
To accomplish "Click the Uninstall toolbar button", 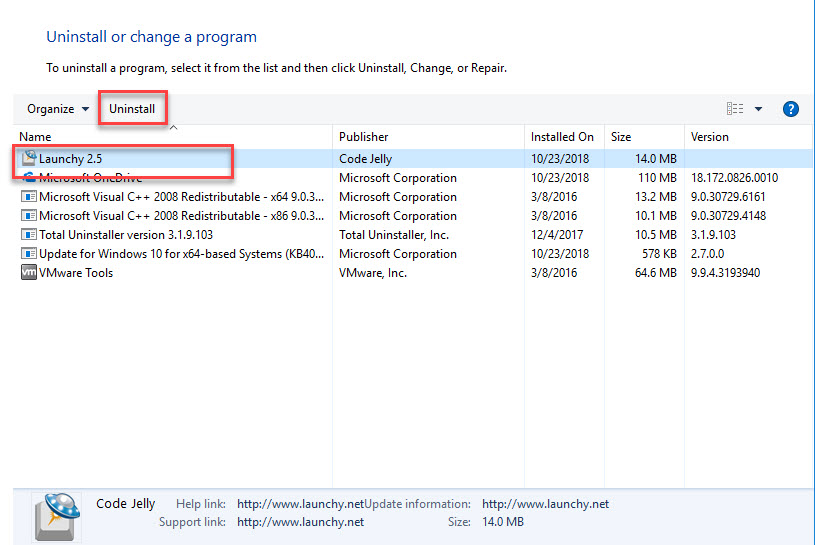I will 132,109.
